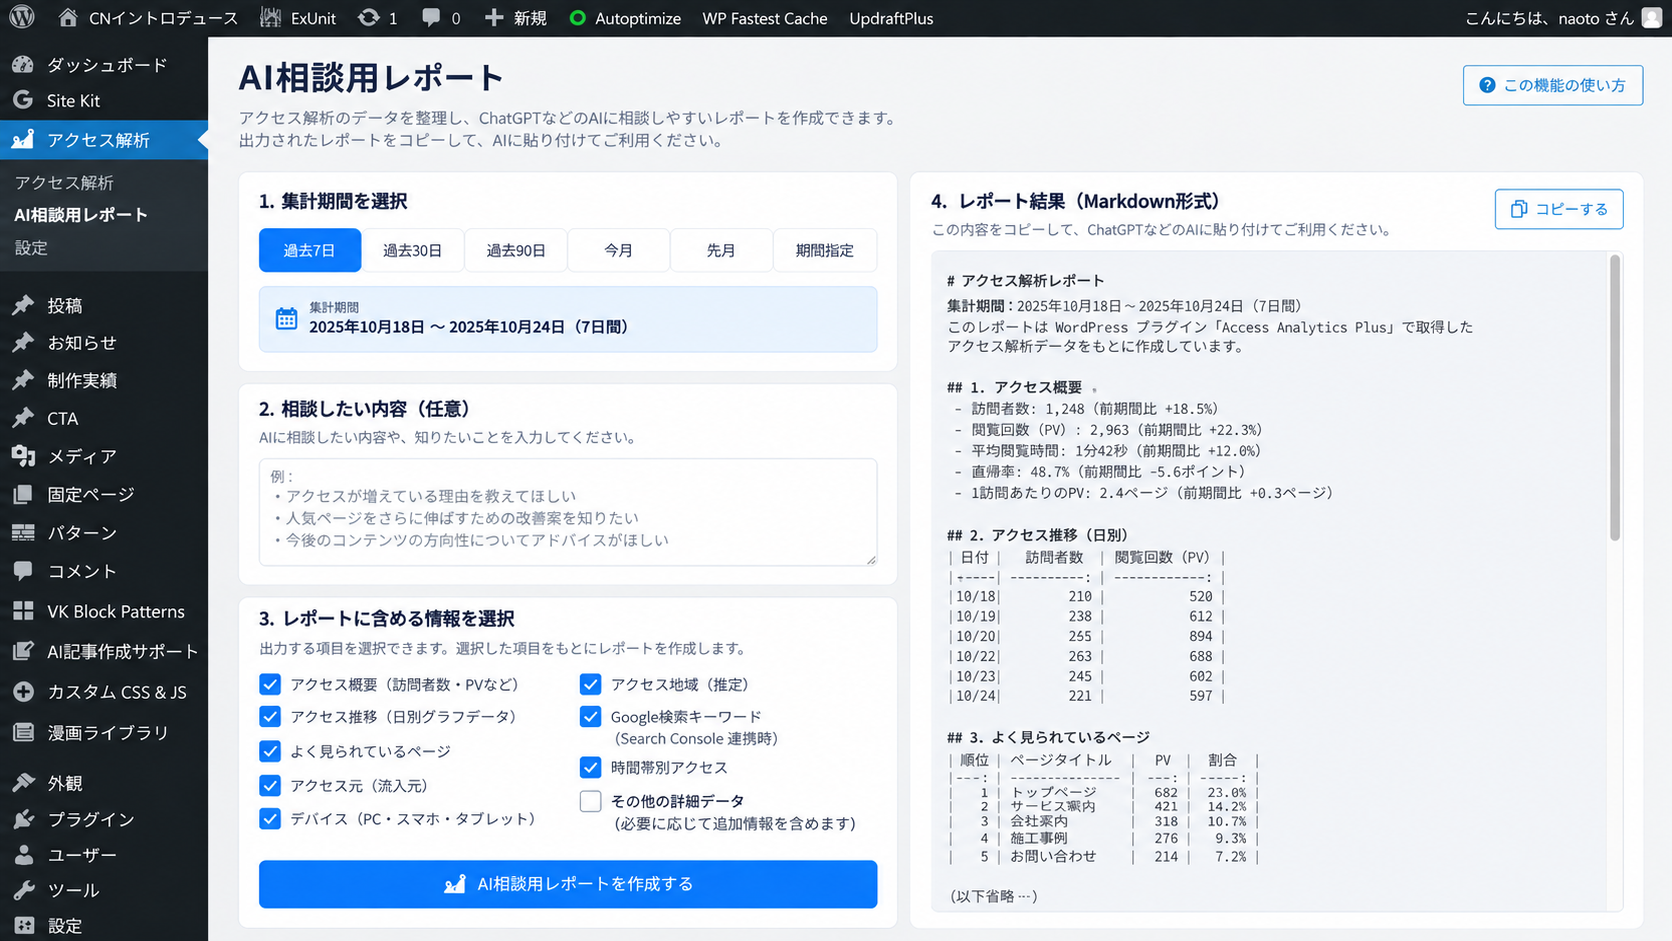The width and height of the screenshot is (1672, 941).
Task: Click the 投稿 pin icon in sidebar
Action: point(23,306)
